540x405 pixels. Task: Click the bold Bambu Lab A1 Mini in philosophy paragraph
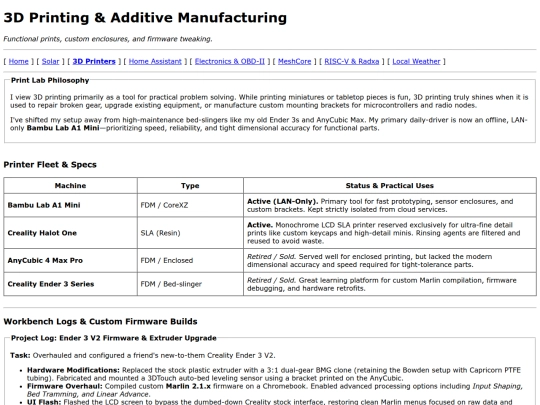pyautogui.click(x=63, y=128)
